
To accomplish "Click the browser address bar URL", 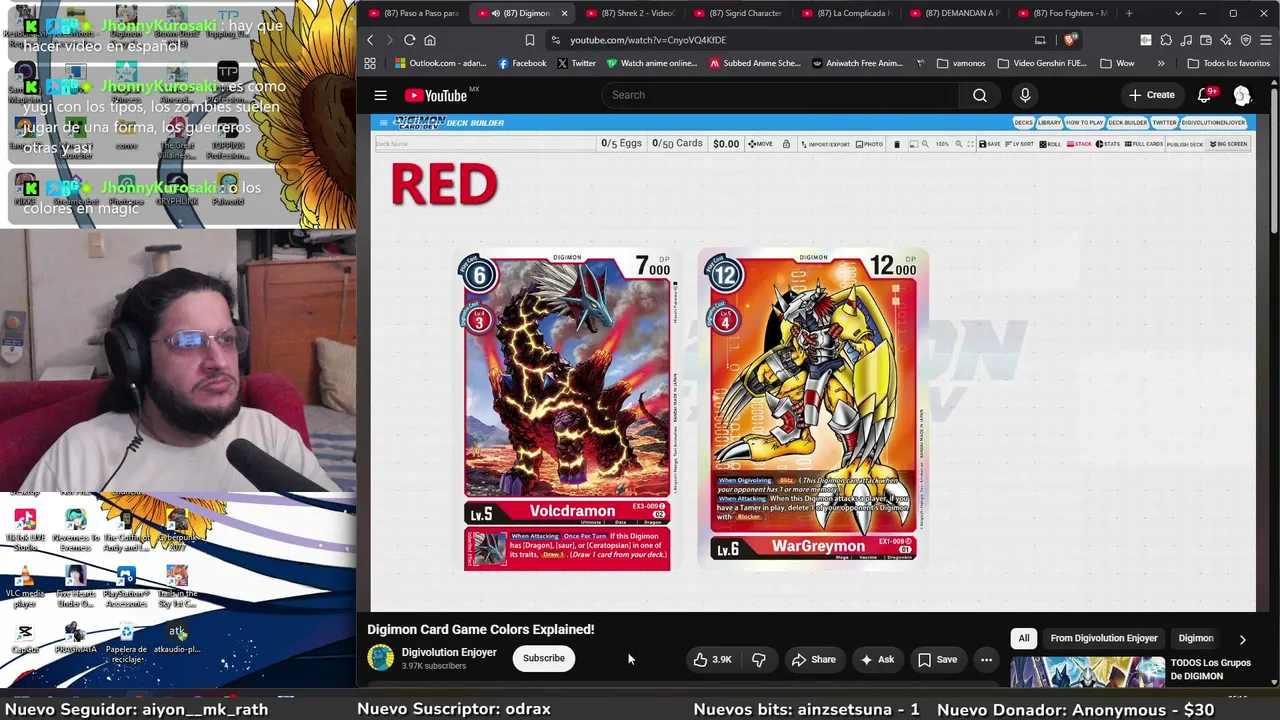I will [x=648, y=40].
